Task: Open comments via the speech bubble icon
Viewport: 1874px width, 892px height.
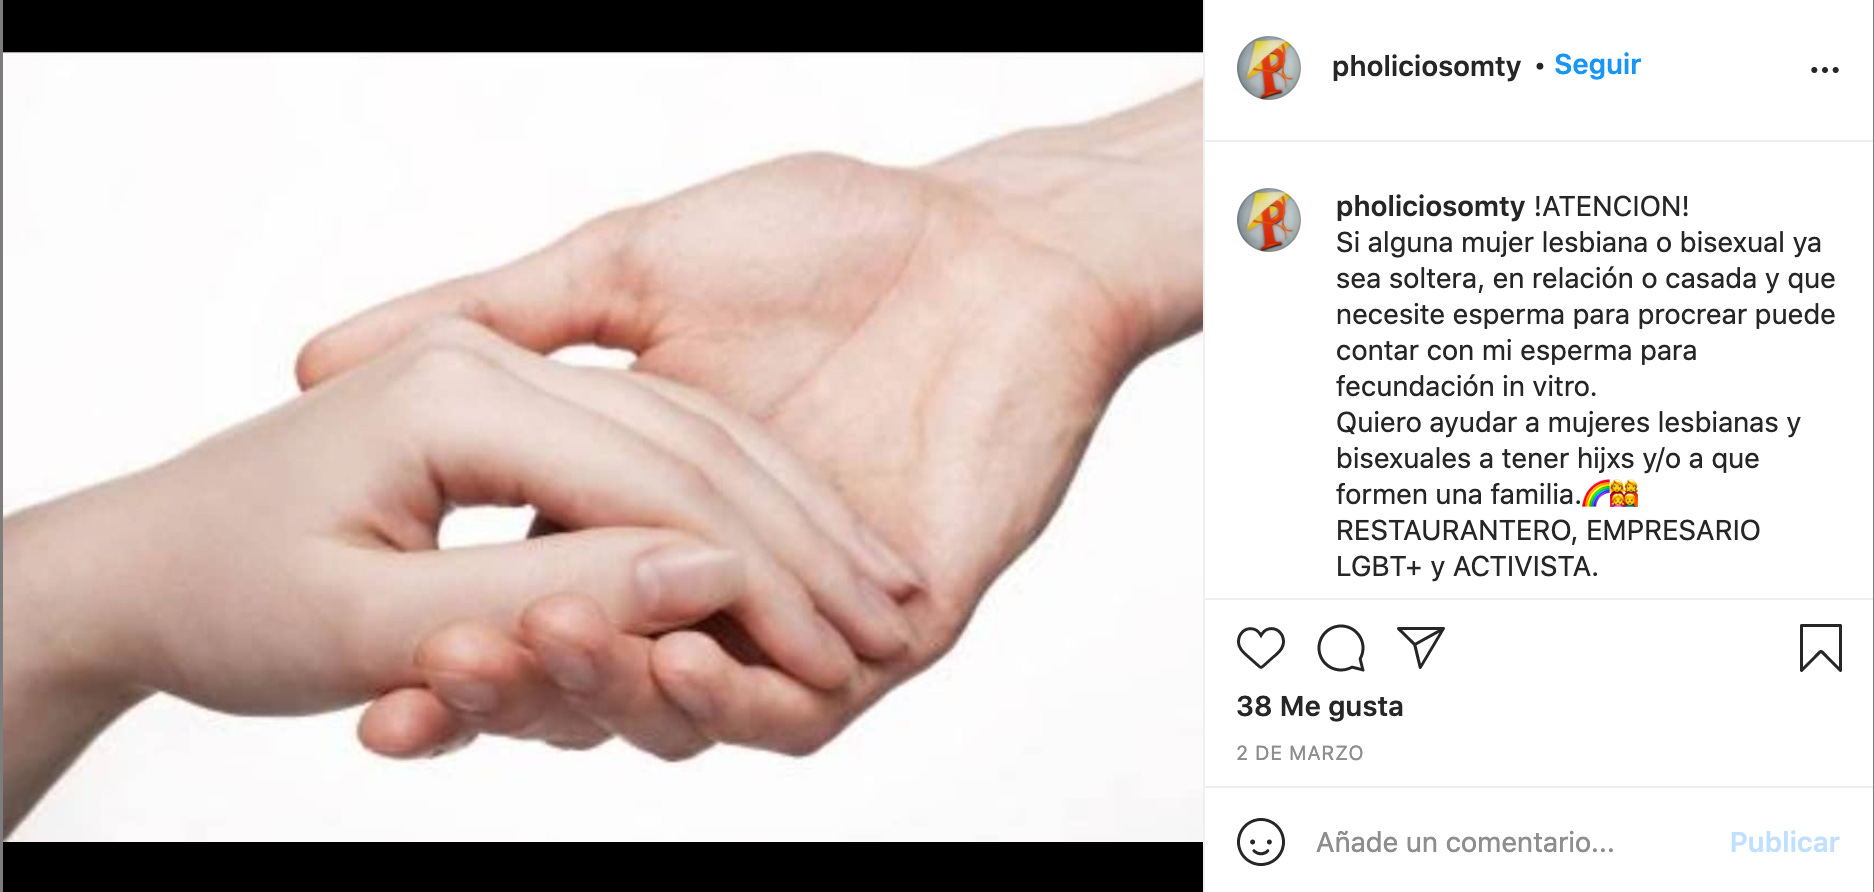Action: click(x=1341, y=648)
